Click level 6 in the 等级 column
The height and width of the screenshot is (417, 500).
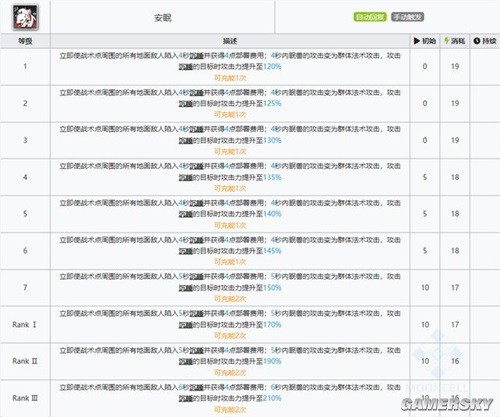tap(25, 251)
